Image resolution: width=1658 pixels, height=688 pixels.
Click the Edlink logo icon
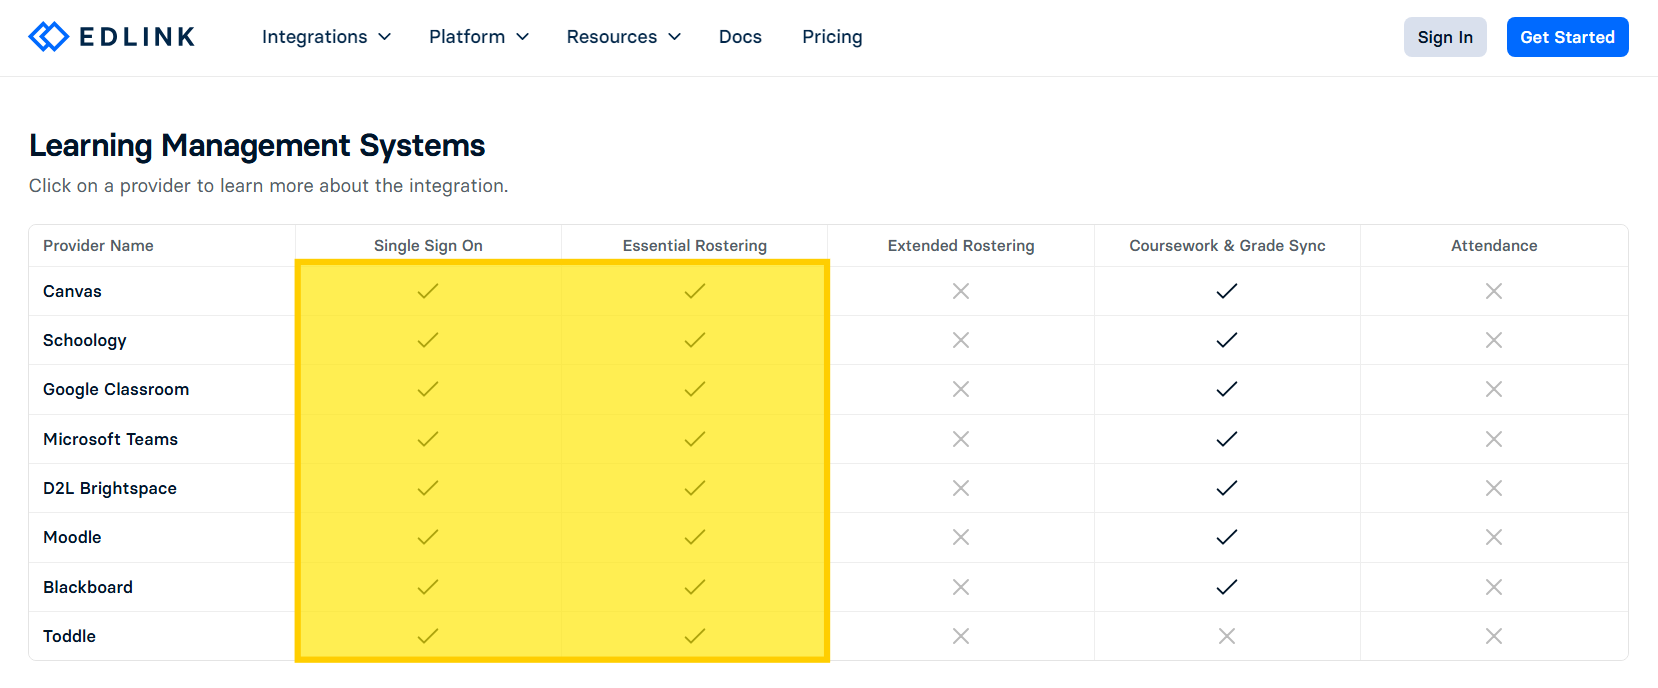click(x=48, y=37)
